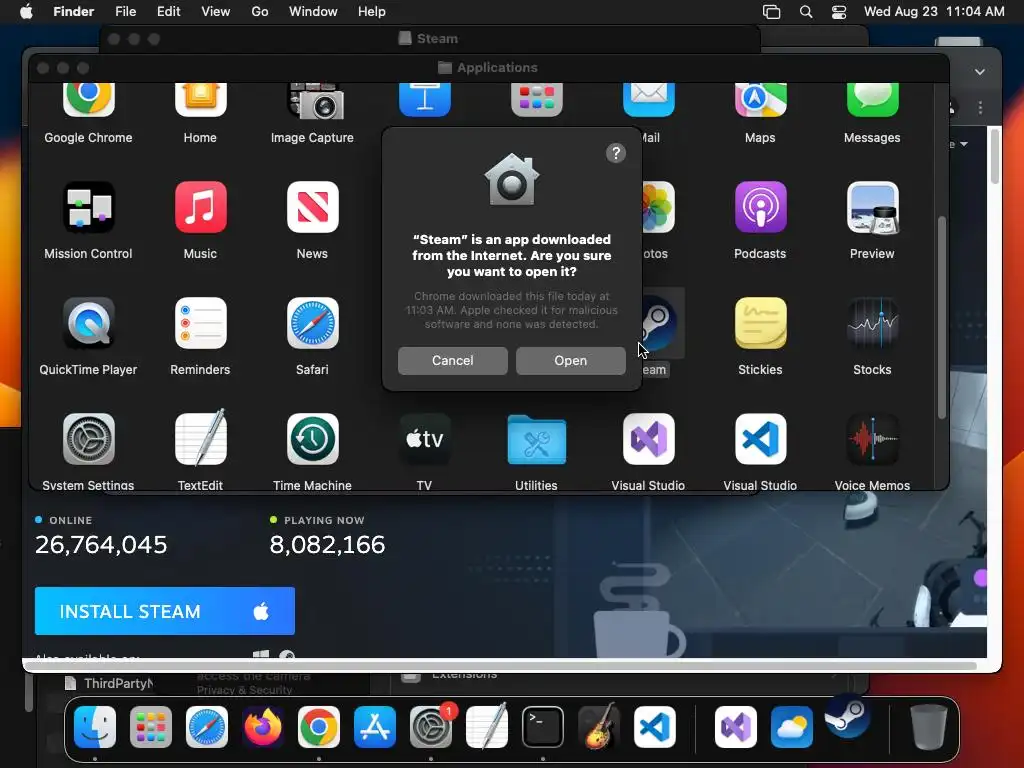Open Stage Manager icon in menu bar
The height and width of the screenshot is (768, 1024).
(771, 12)
